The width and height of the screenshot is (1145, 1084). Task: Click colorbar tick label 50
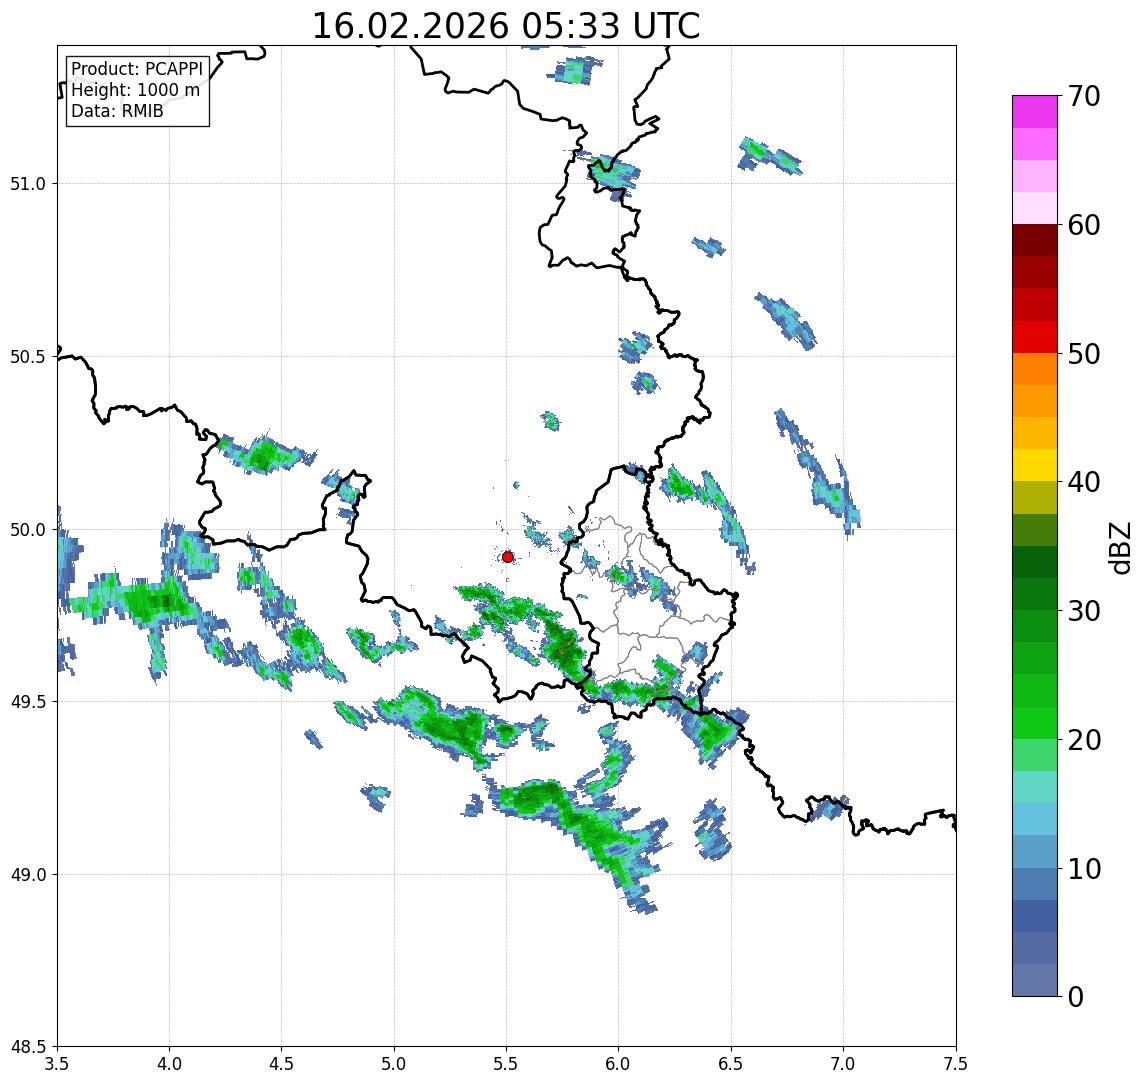point(1084,354)
